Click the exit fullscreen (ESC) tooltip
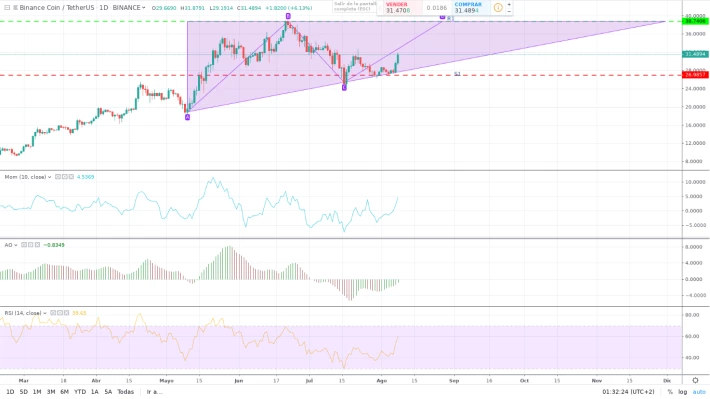The image size is (710, 399). click(355, 6)
